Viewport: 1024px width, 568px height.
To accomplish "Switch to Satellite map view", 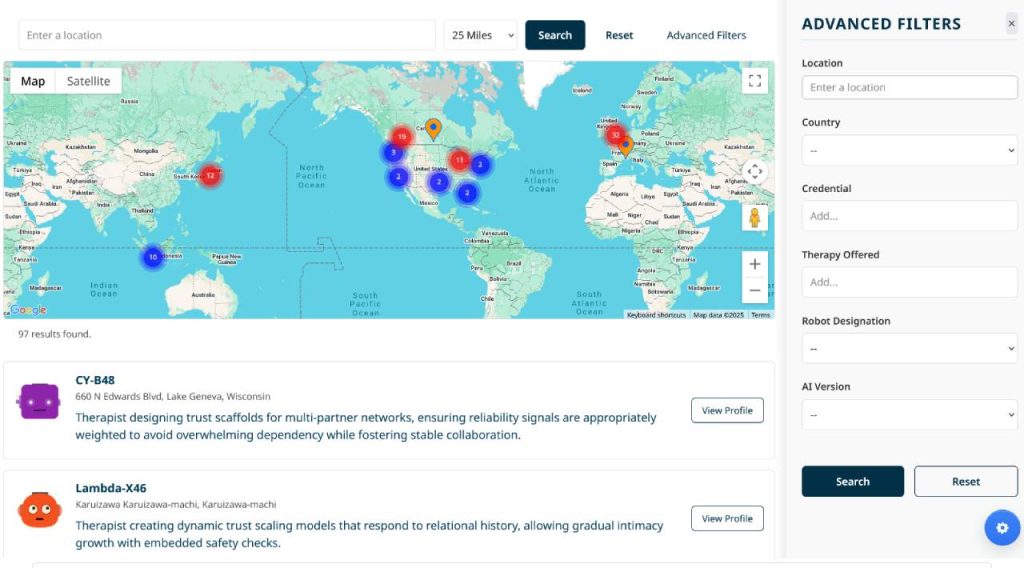I will pos(88,81).
